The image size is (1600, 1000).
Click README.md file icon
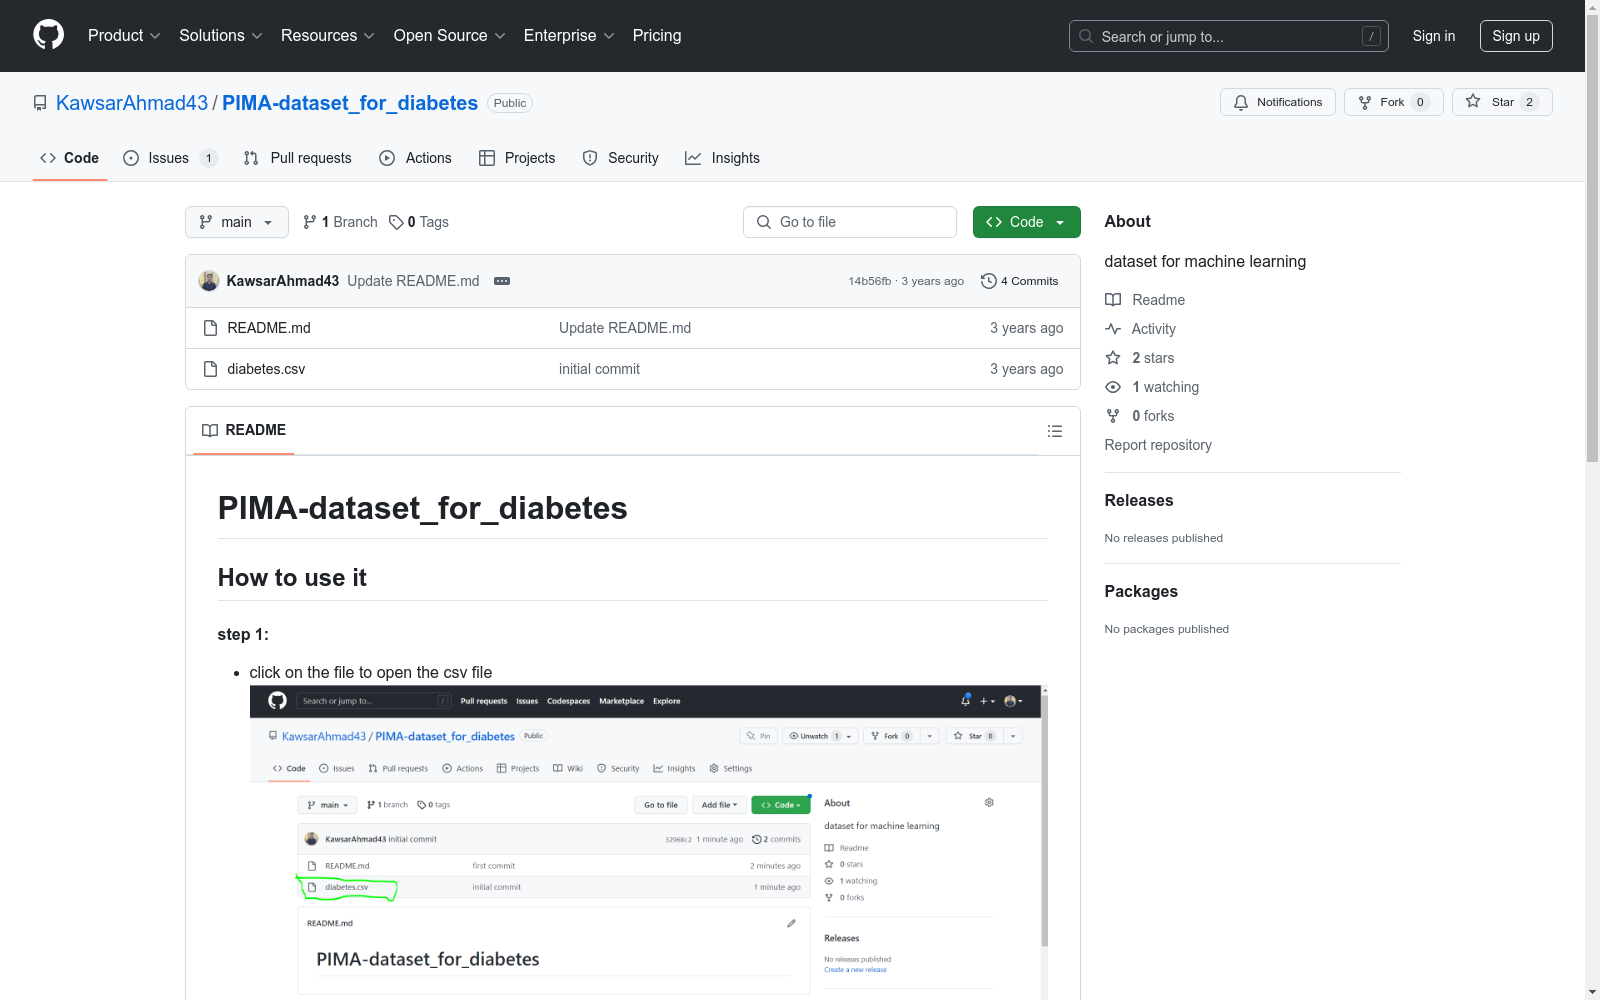(x=210, y=328)
